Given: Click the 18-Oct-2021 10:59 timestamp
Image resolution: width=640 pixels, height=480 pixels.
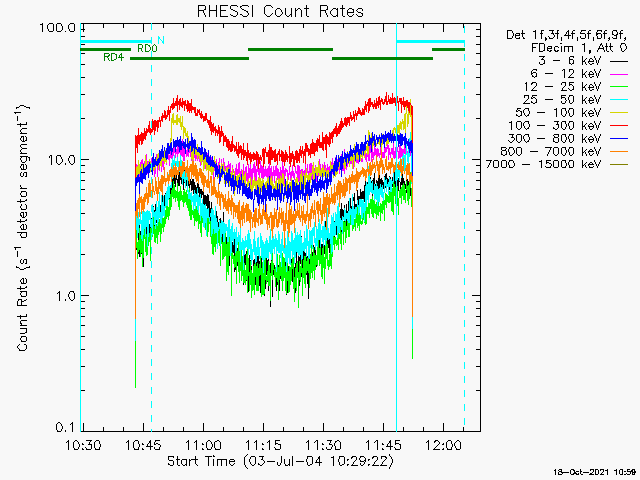Looking at the screenshot, I should (595, 472).
